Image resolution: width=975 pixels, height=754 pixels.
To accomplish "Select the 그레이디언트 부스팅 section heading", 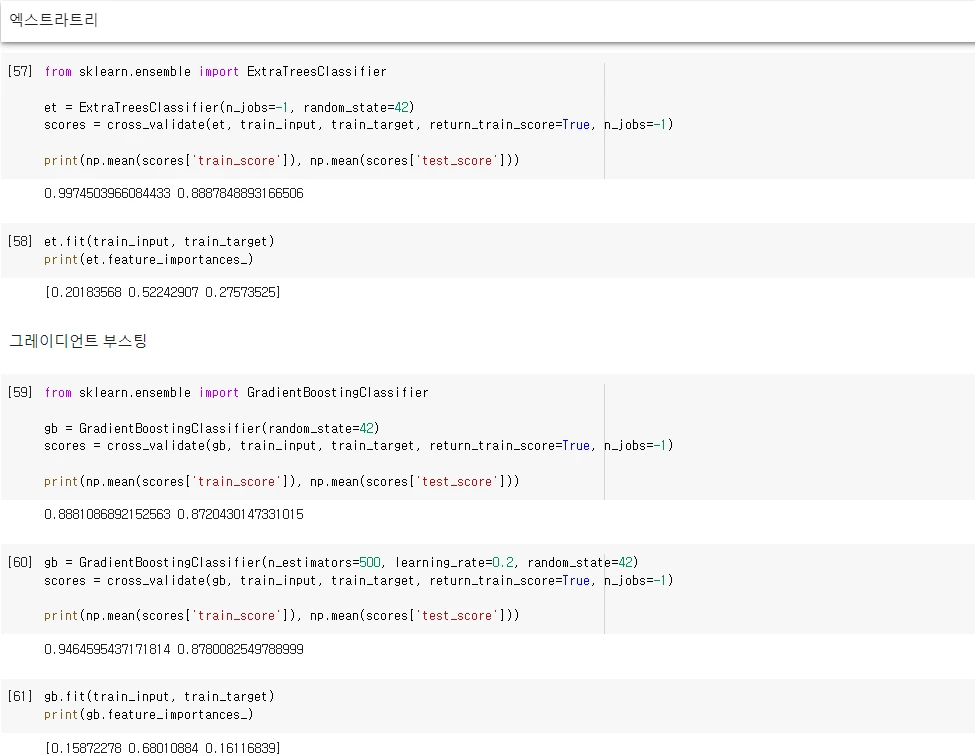I will coord(78,341).
